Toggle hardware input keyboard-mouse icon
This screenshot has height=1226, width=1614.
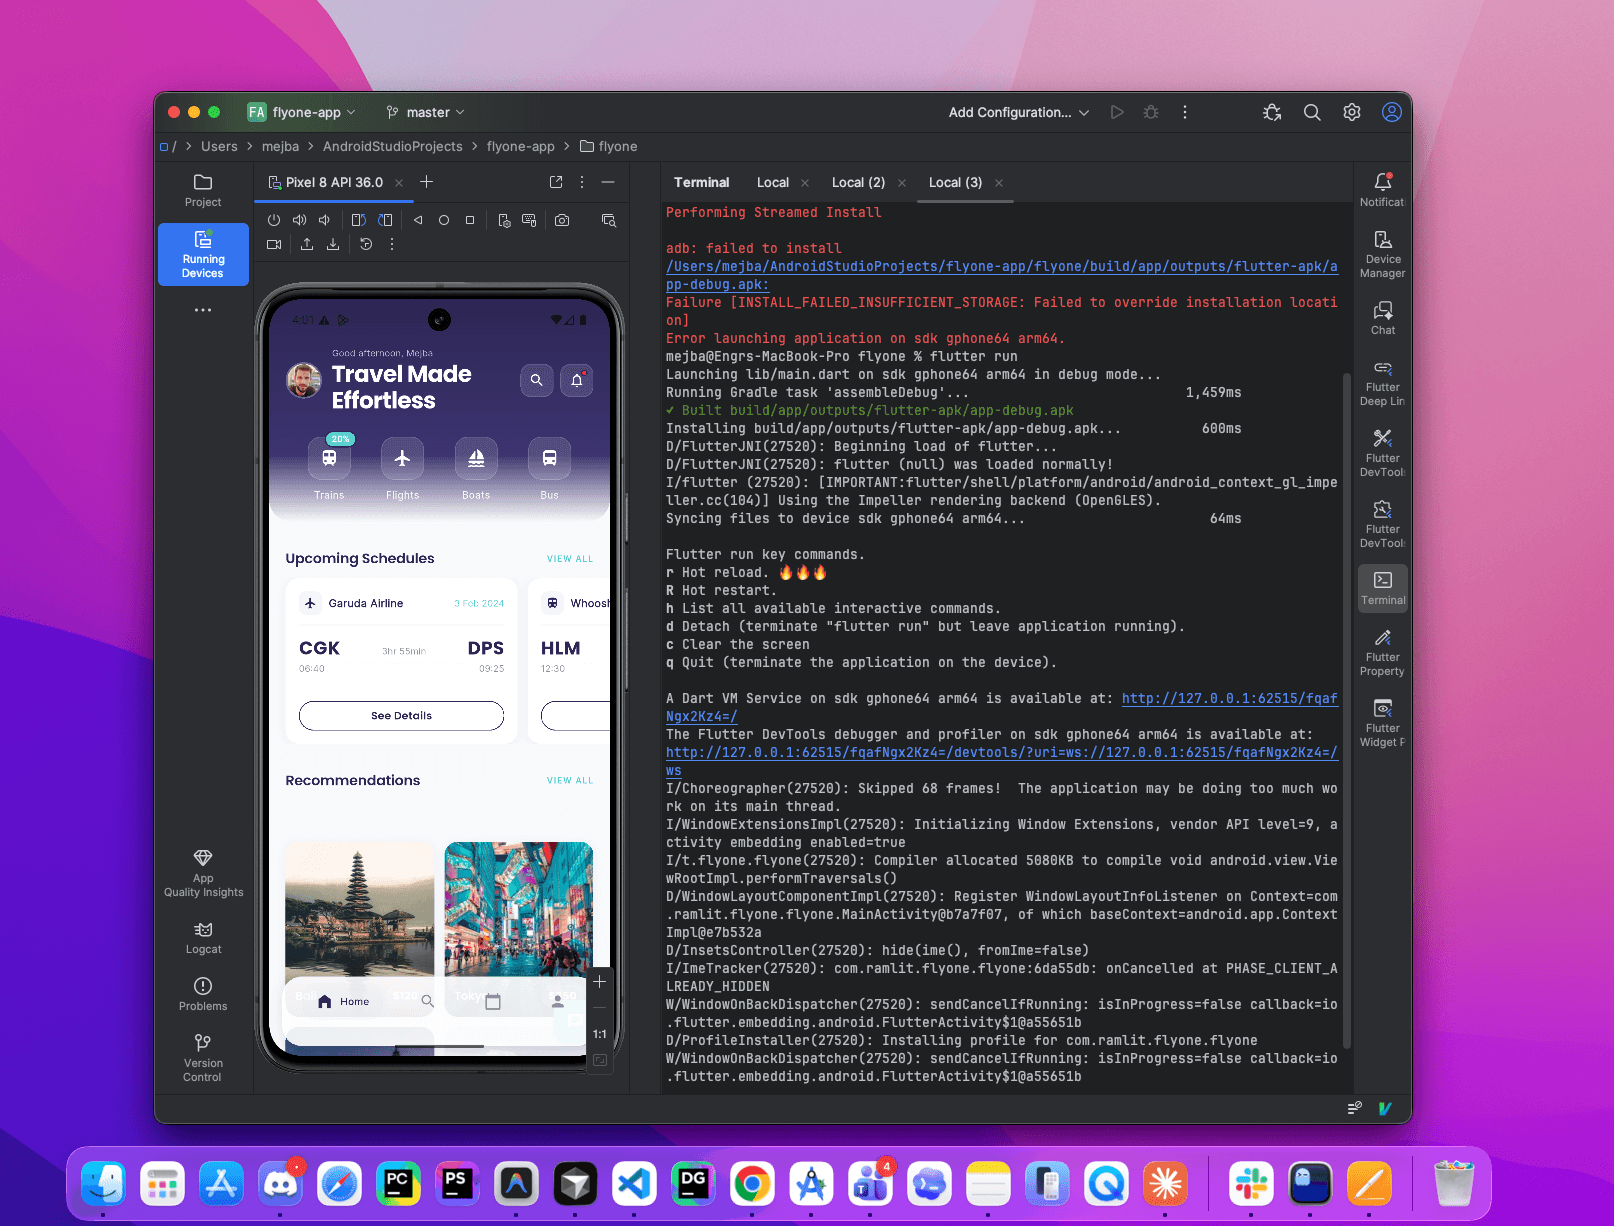[529, 220]
